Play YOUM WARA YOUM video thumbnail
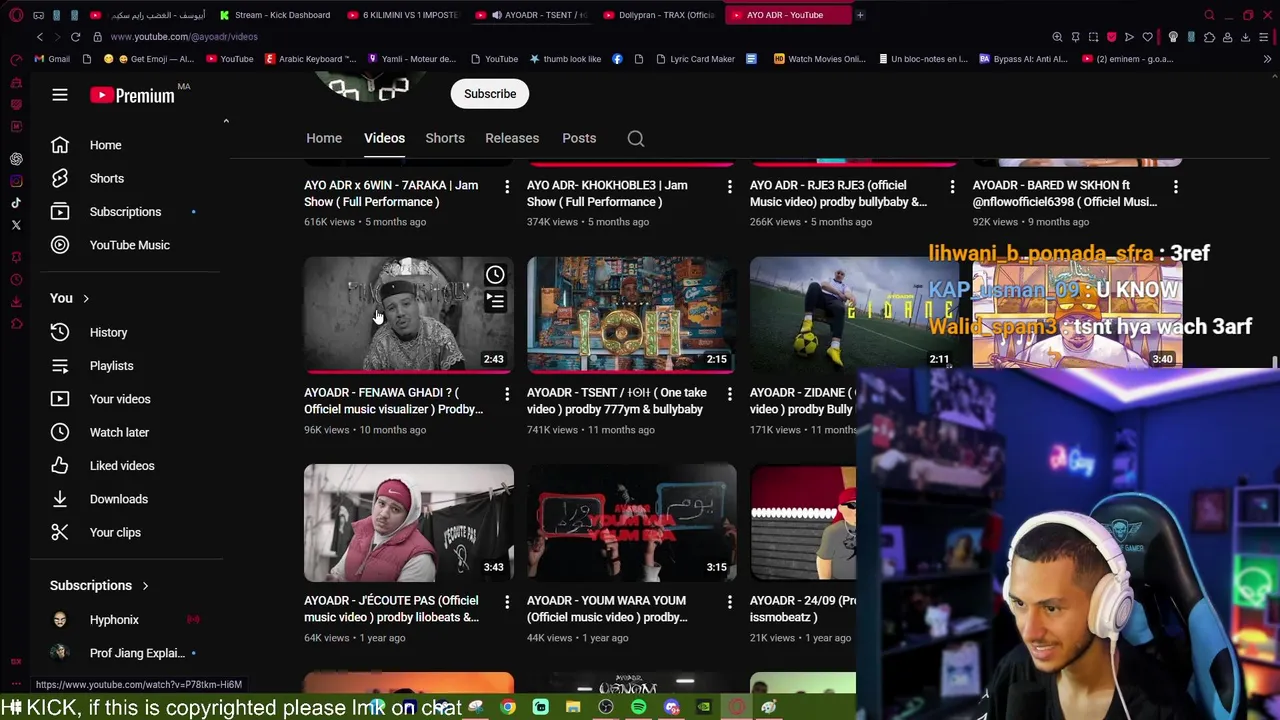 [x=632, y=523]
